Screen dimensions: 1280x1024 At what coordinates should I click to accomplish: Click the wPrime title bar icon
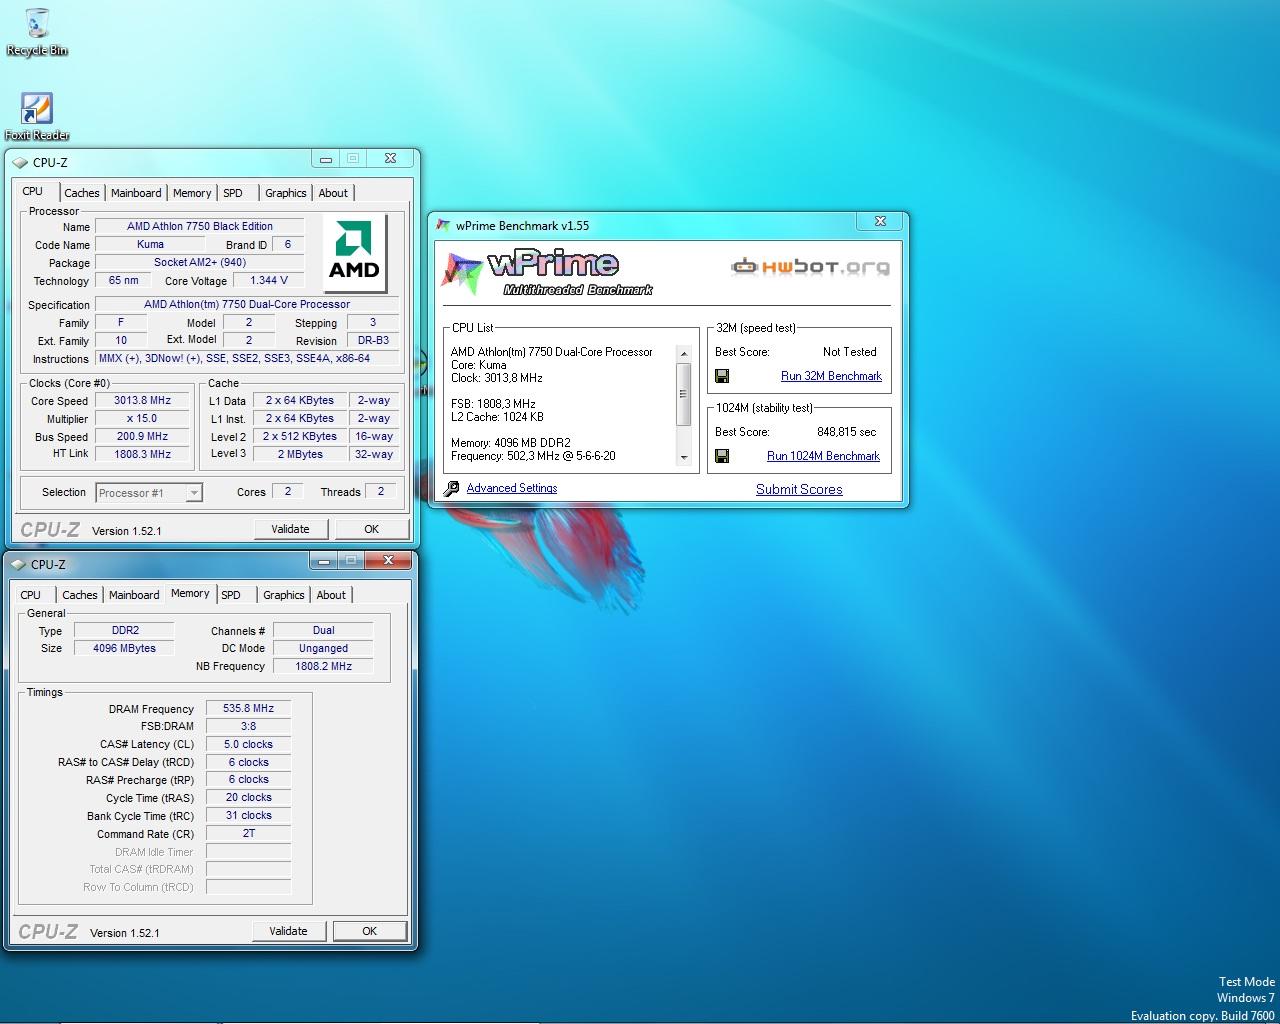tap(443, 225)
